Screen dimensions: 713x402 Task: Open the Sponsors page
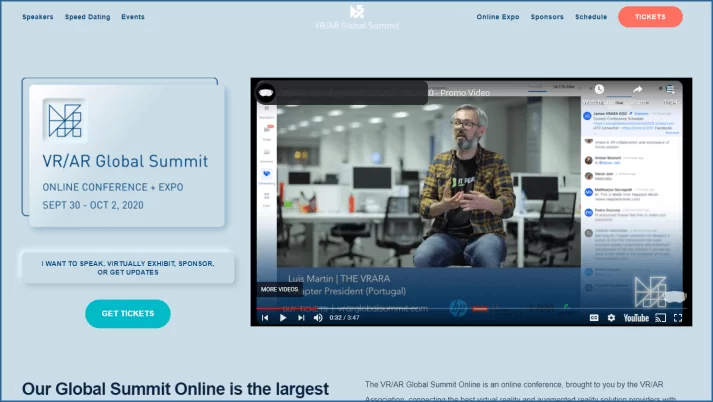click(x=547, y=17)
